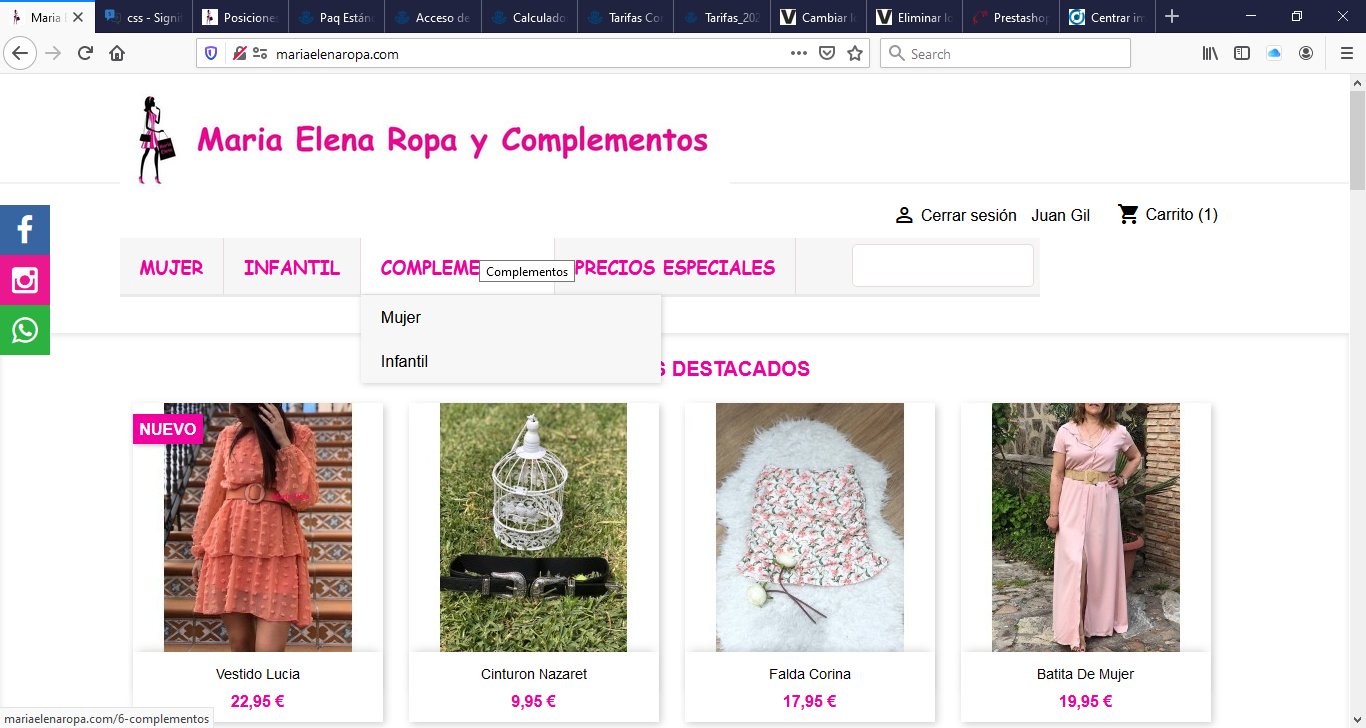Open the Falda Corina product title
Image resolution: width=1366 pixels, height=728 pixels.
[x=810, y=674]
